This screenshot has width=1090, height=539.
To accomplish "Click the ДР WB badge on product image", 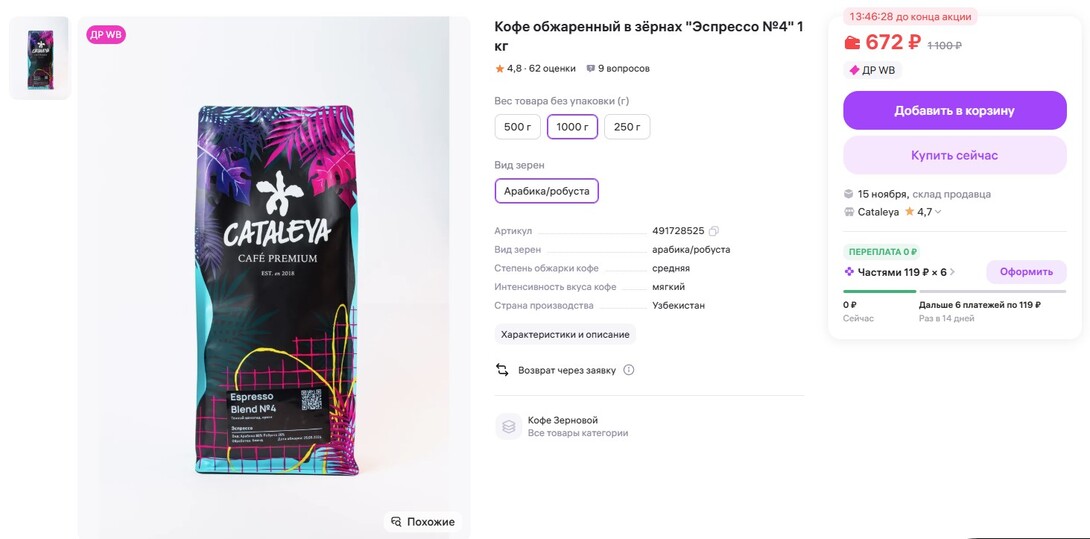I will click(106, 35).
